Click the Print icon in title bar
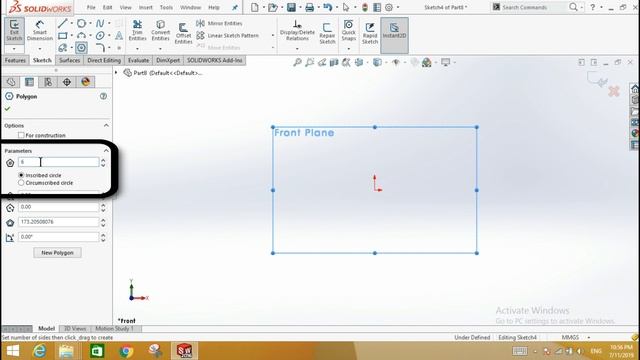 pos(309,7)
